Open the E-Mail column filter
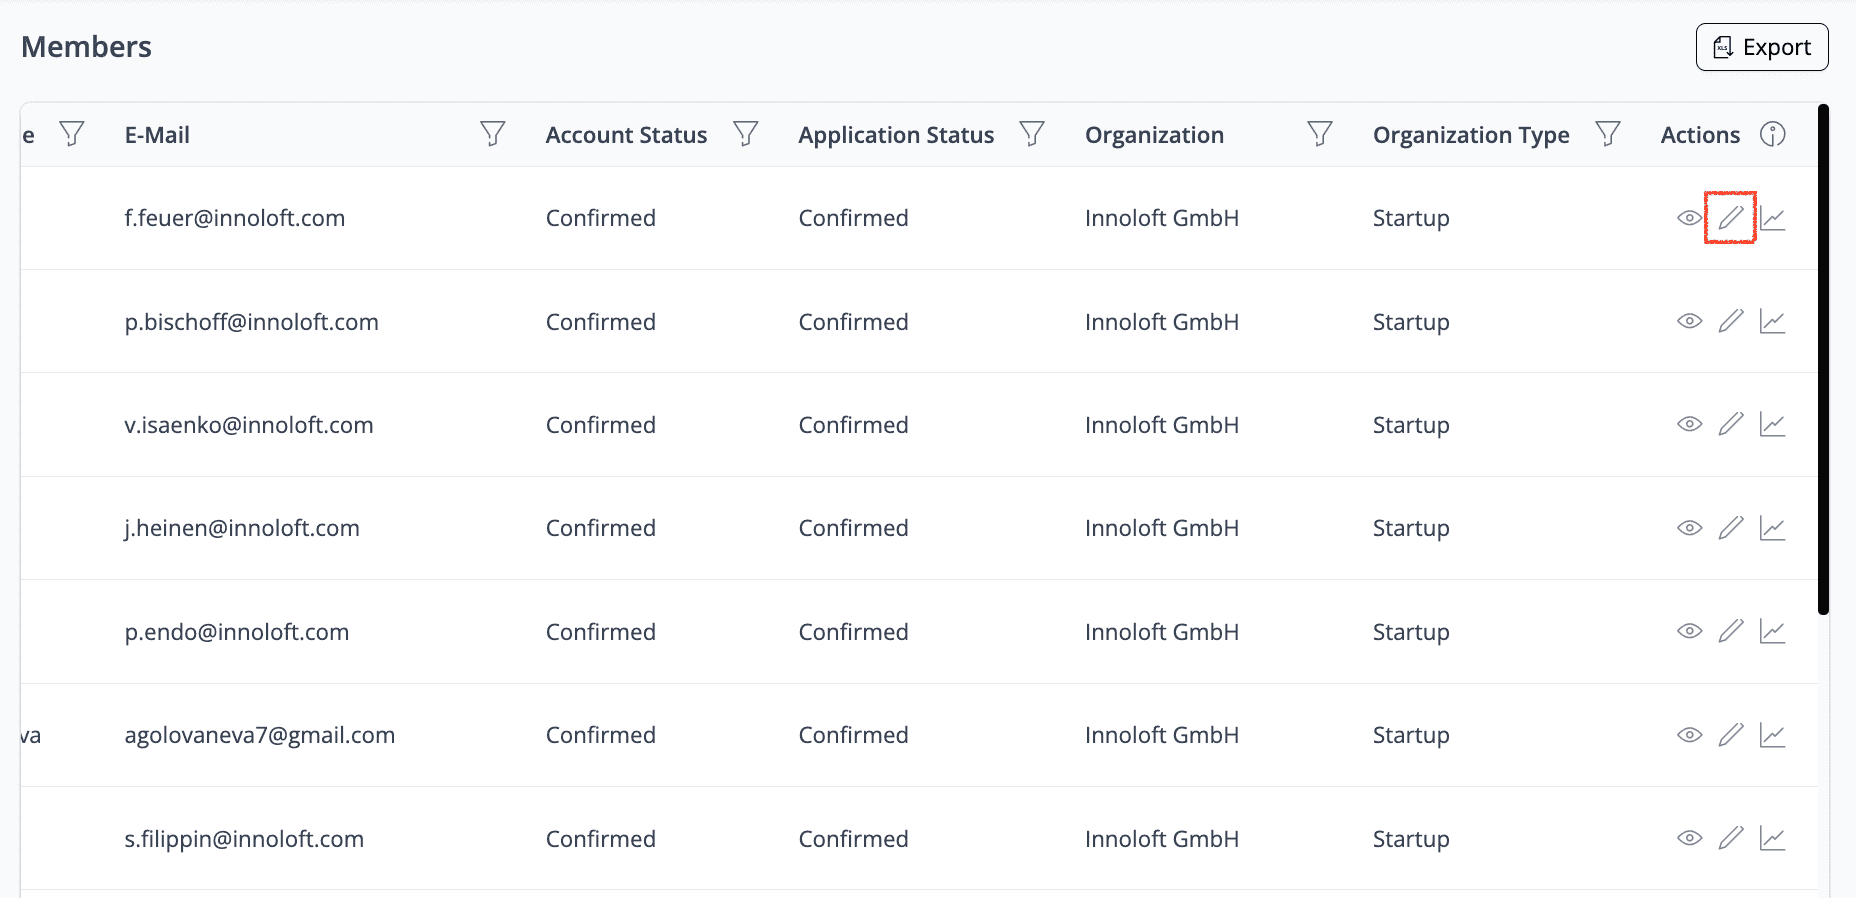The height and width of the screenshot is (898, 1856). pyautogui.click(x=492, y=134)
